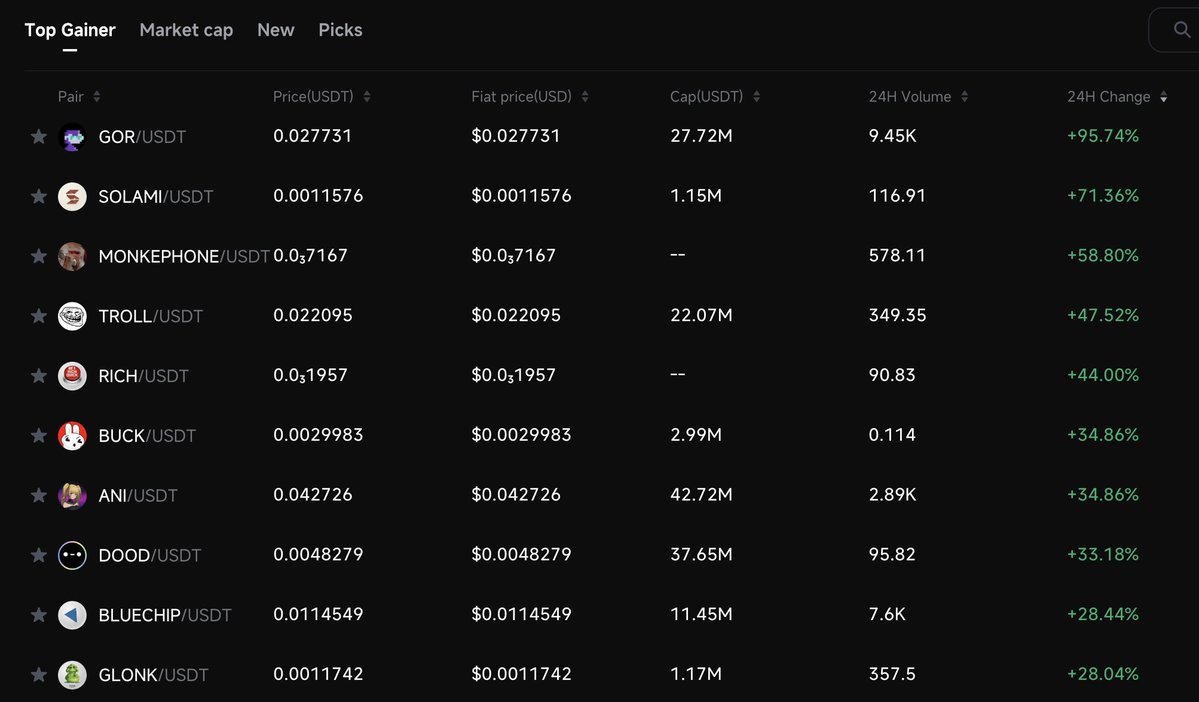Screen dimensions: 1199x702
Task: Sort by 24H Volume column arrows
Action: [964, 96]
